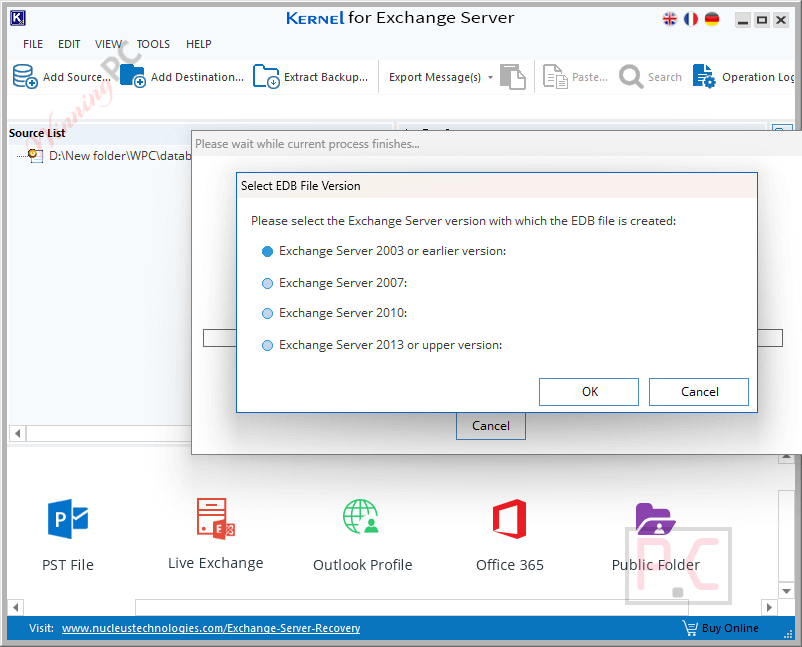The width and height of the screenshot is (802, 647).
Task: Open the nucleustechnologies.com Exchange-Server-Recovery link
Action: [211, 628]
